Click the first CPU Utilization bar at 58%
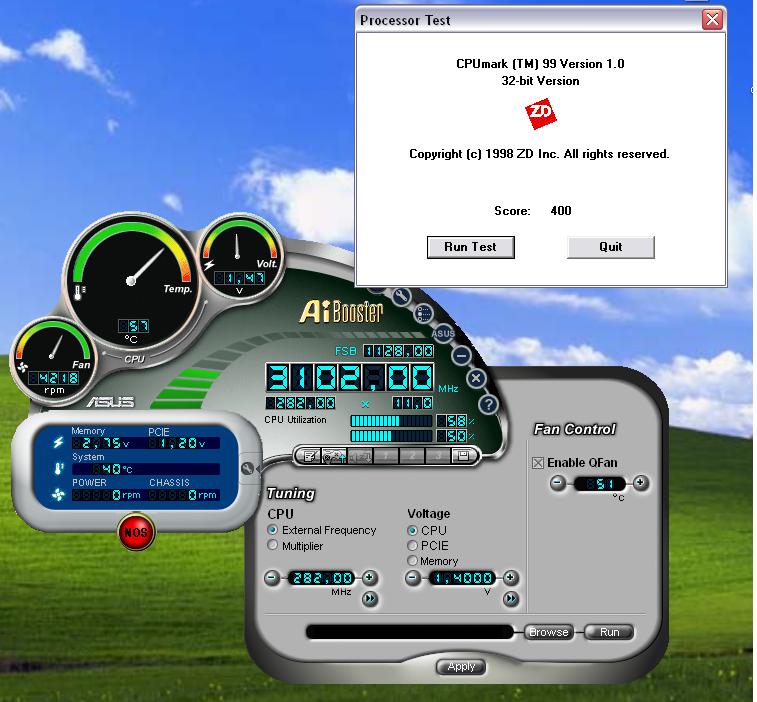Viewport: 757px width, 702px height. pos(391,421)
